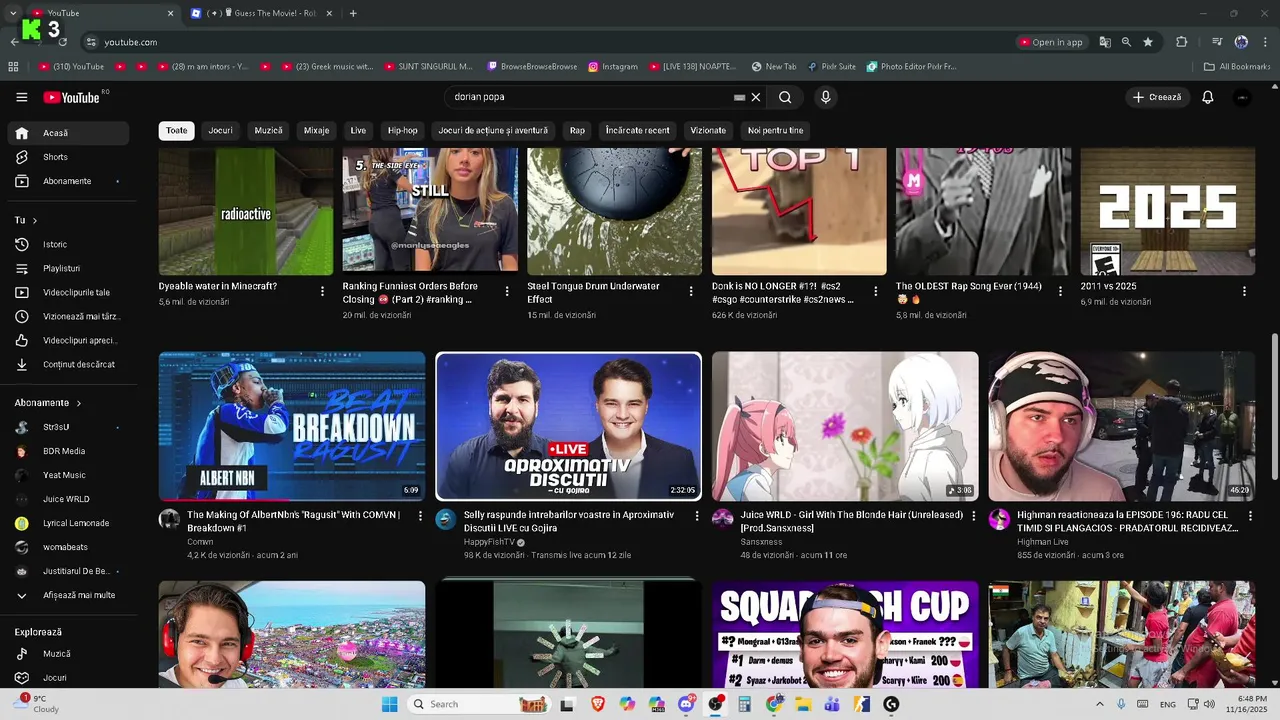Open Comvn channel avatar
Screen dimensions: 1280x720
click(169, 519)
